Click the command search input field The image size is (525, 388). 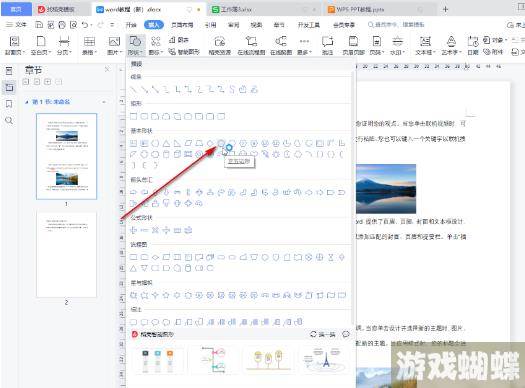[396, 25]
